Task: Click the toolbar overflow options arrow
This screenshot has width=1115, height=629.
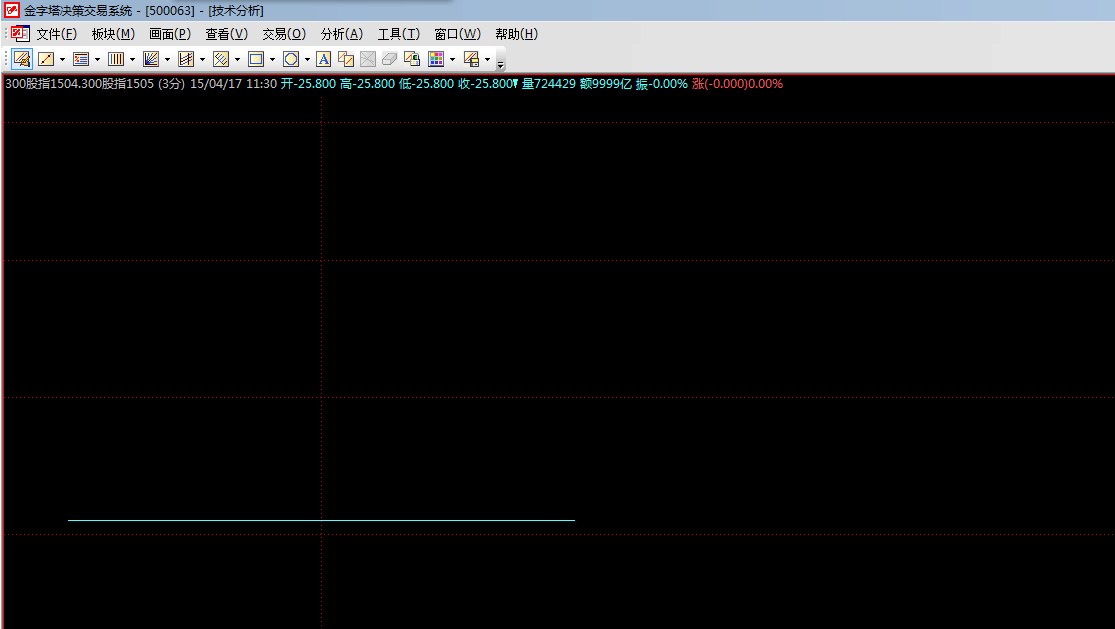Action: click(500, 61)
